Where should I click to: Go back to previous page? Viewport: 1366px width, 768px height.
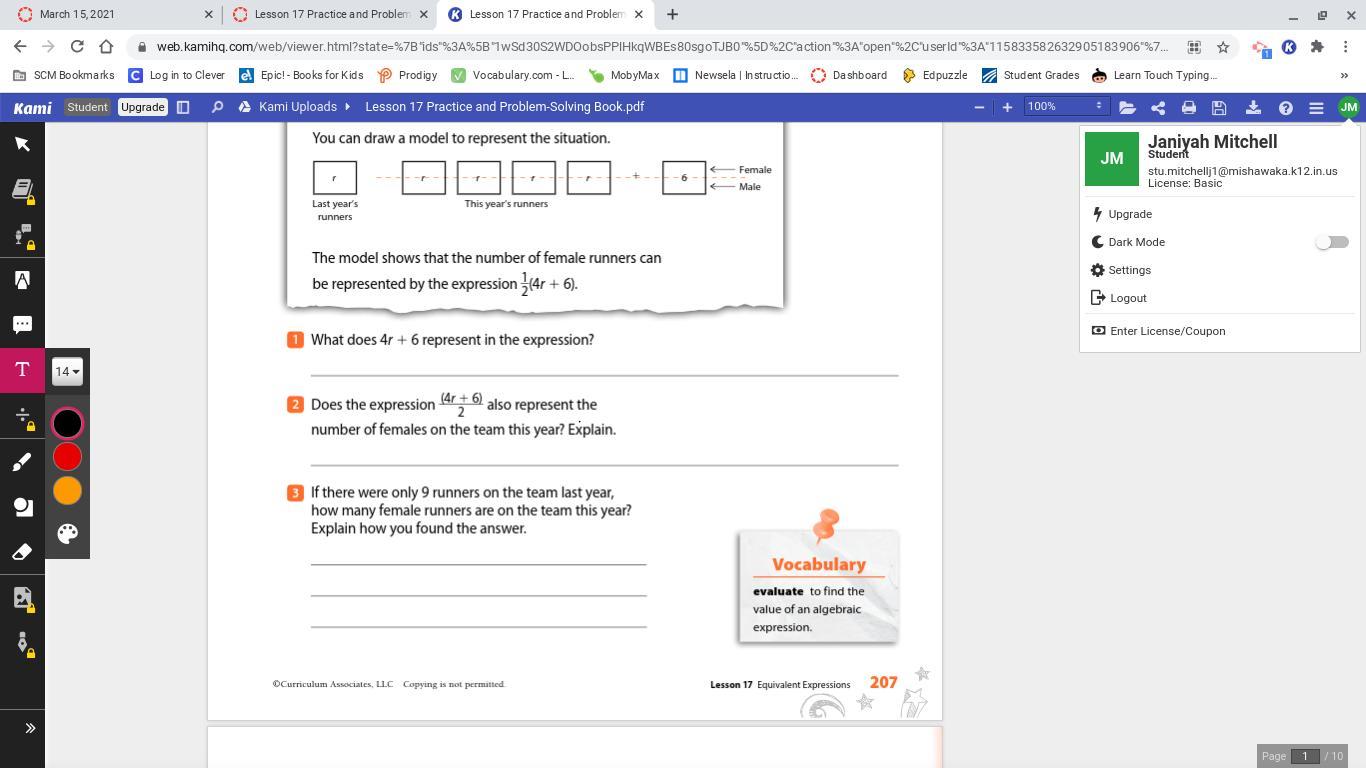click(x=20, y=46)
